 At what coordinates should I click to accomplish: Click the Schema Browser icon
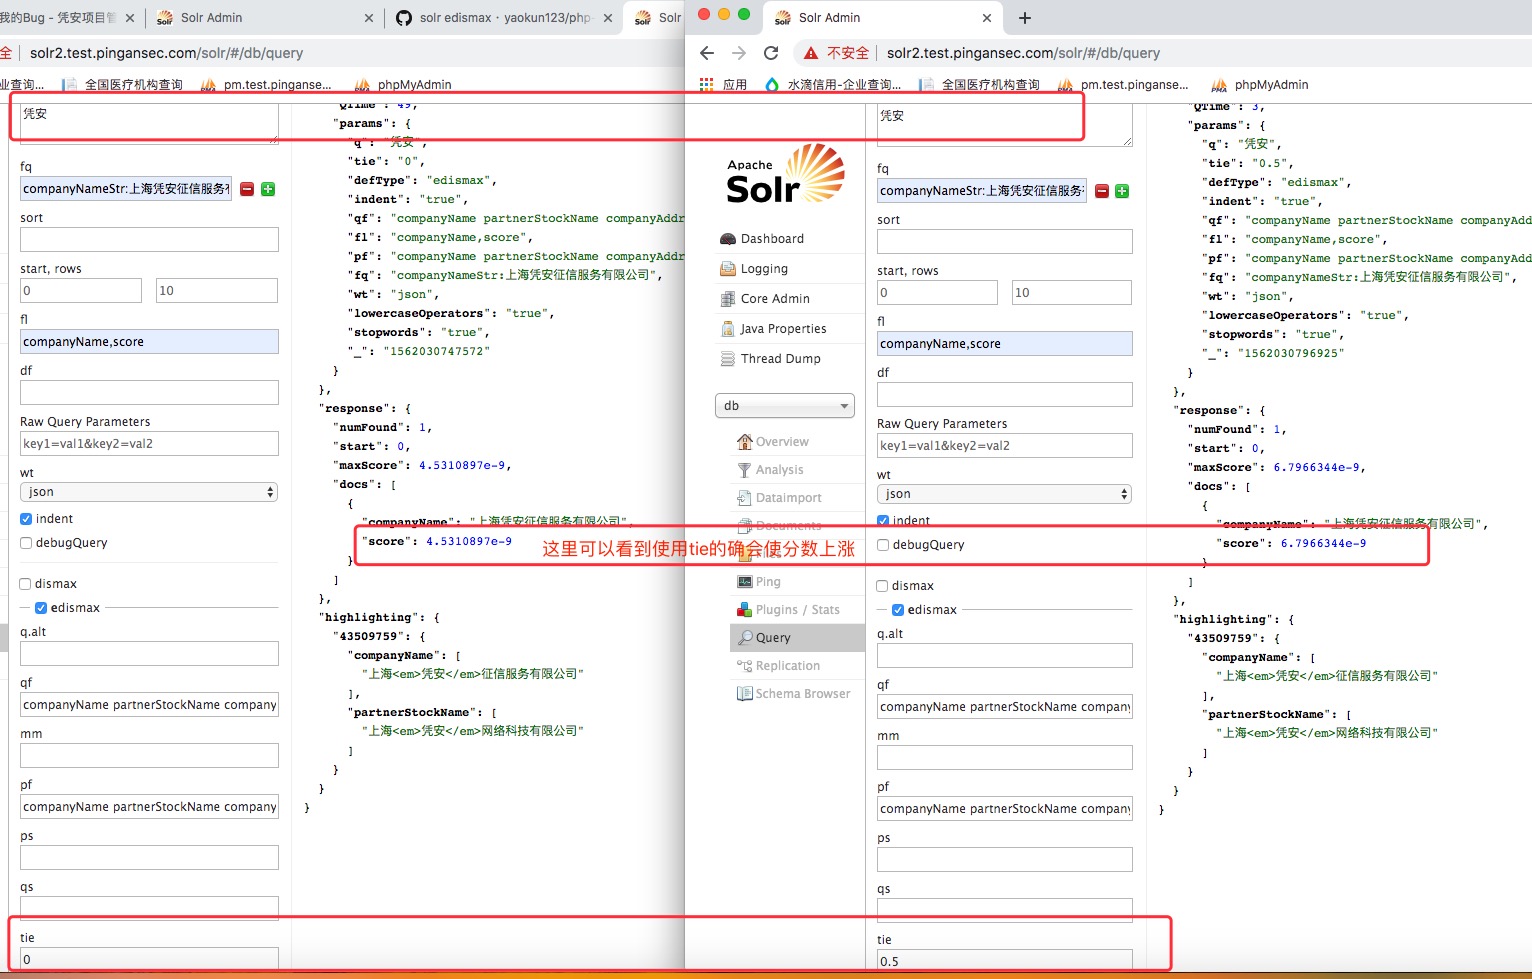click(744, 694)
